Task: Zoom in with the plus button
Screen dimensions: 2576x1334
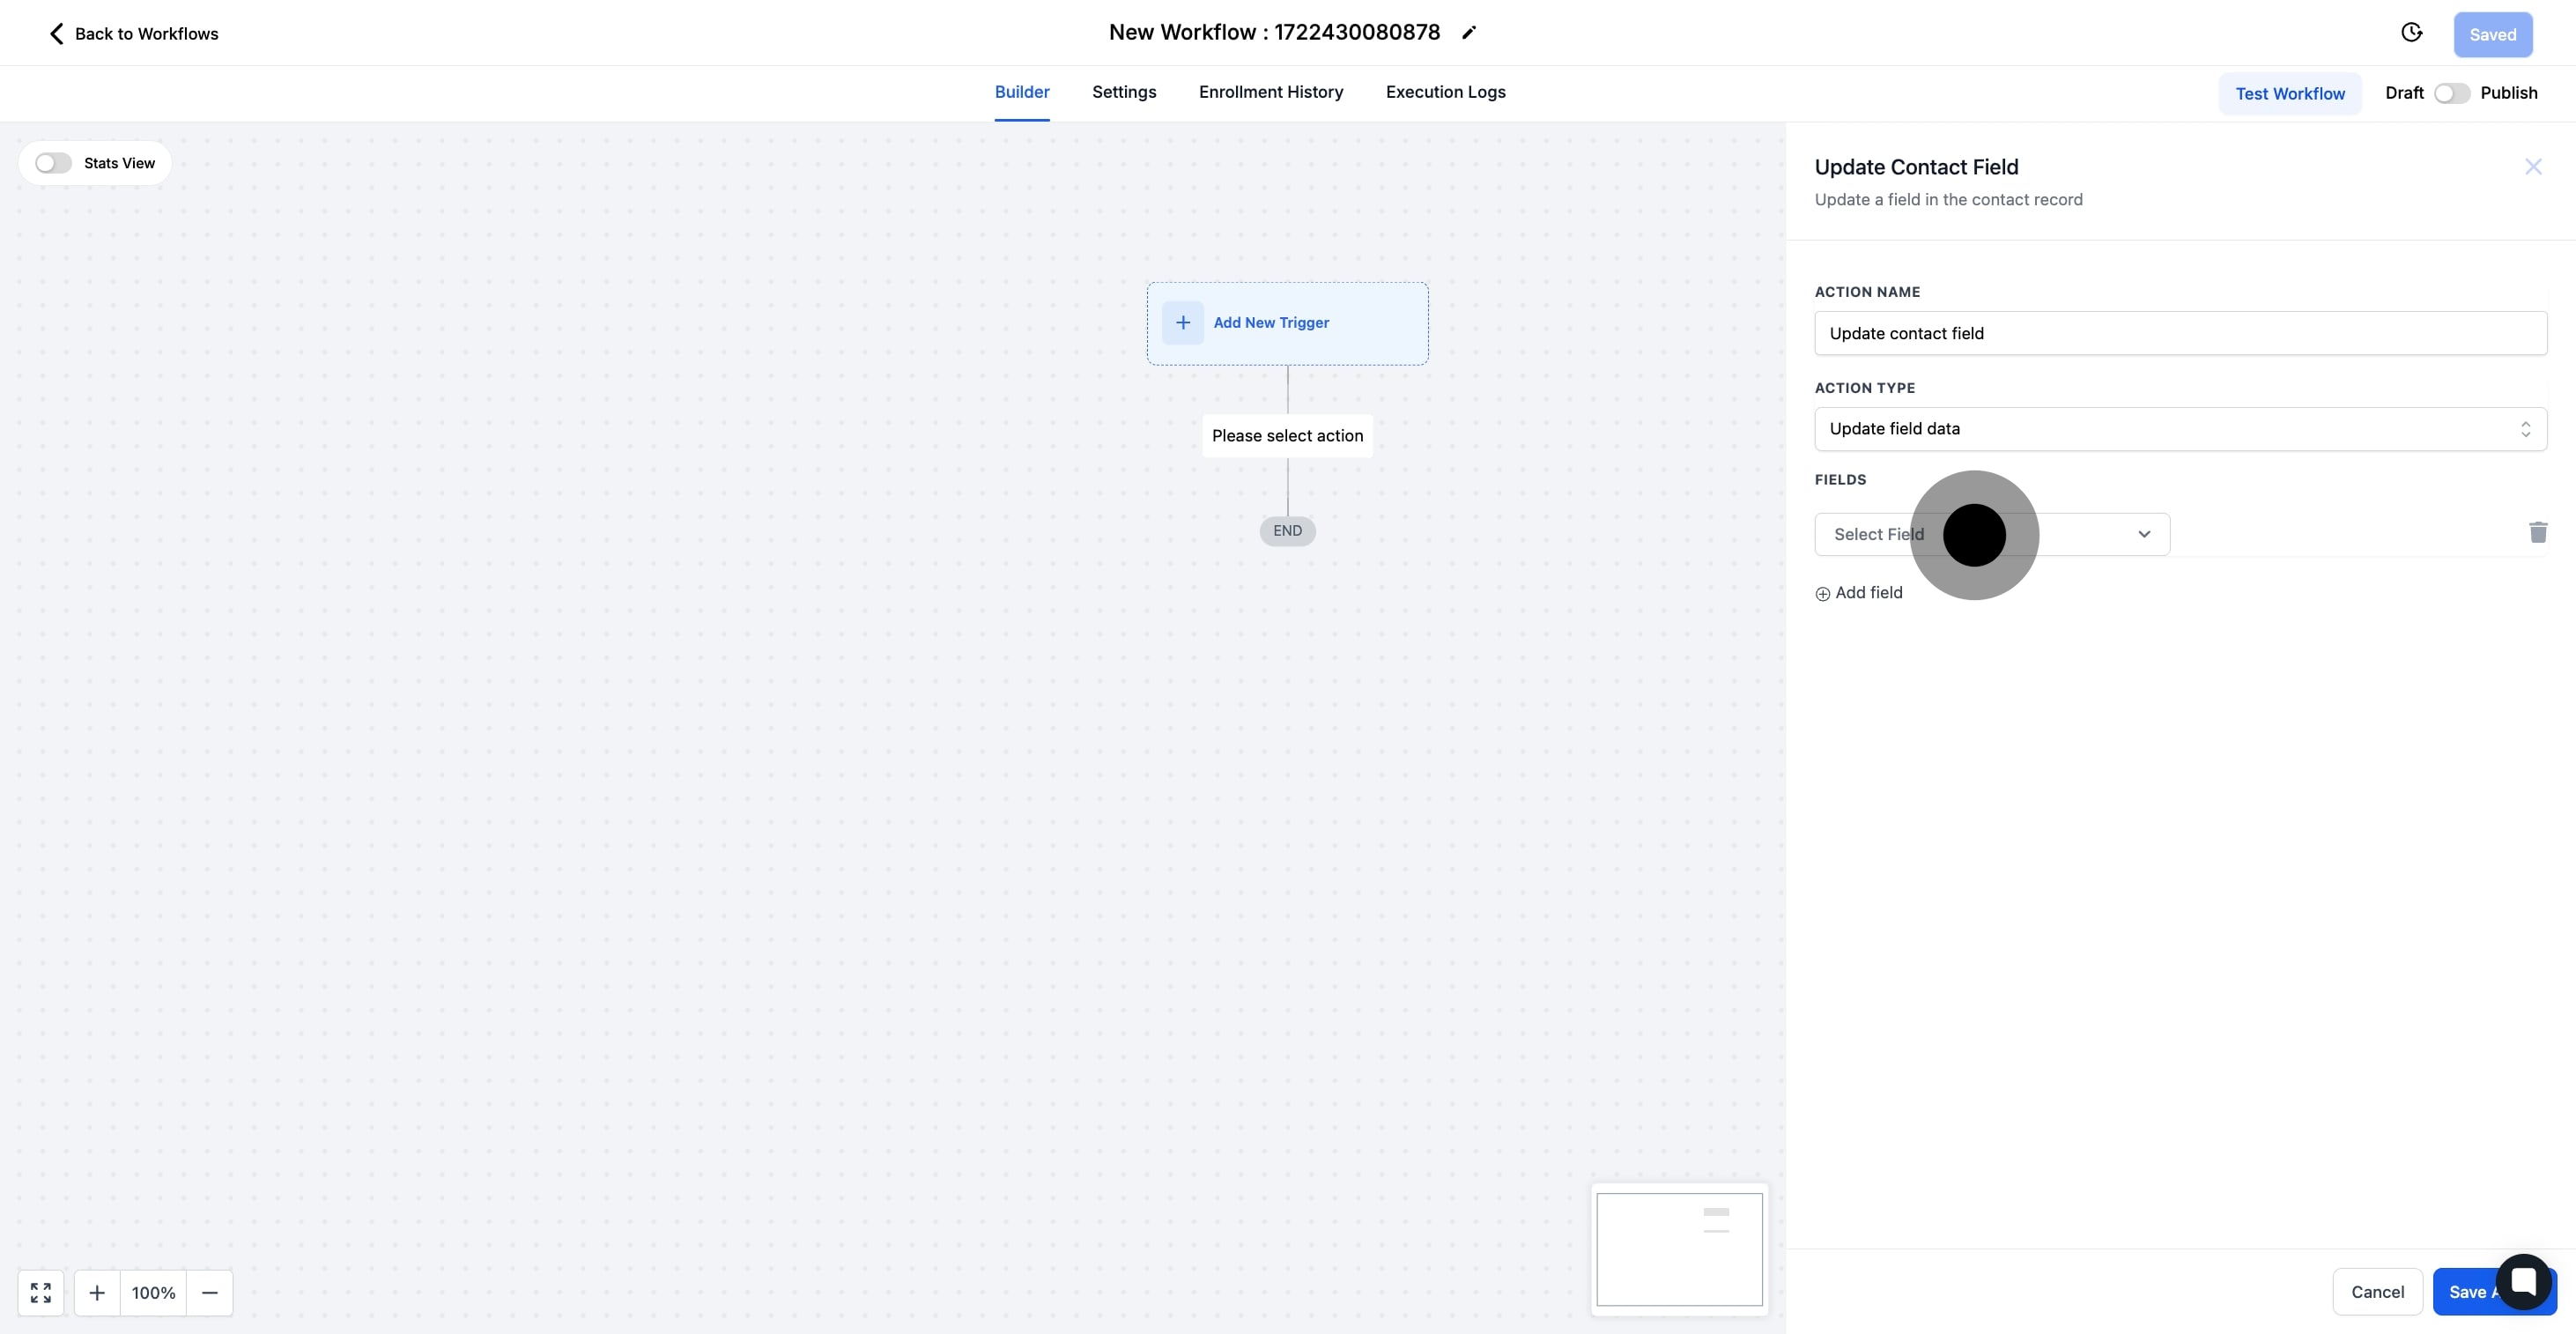Action: [97, 1292]
